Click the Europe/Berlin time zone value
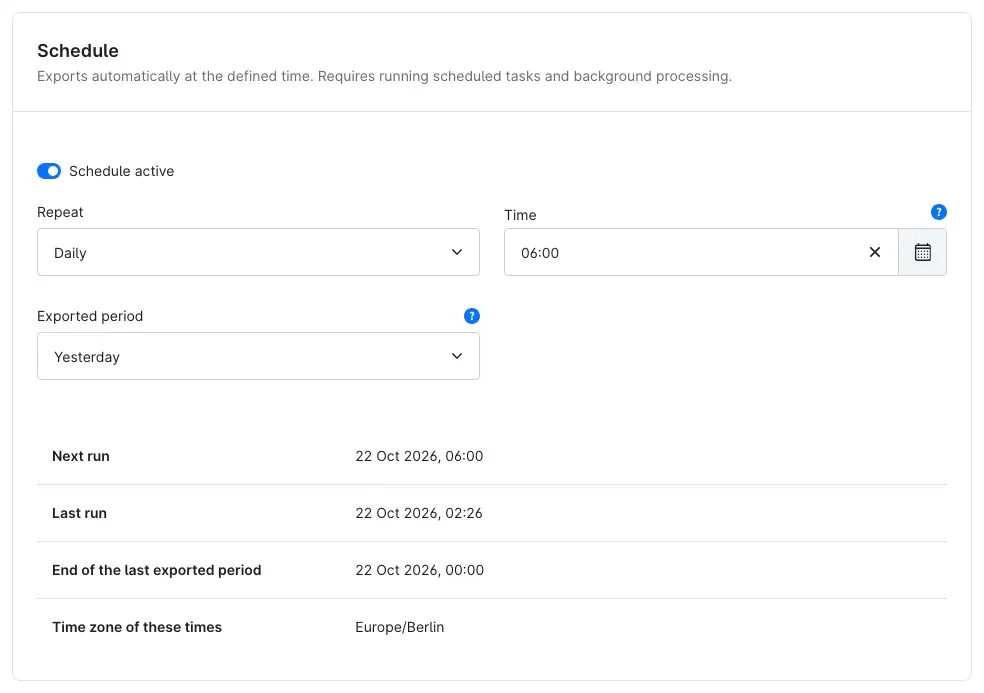 400,628
